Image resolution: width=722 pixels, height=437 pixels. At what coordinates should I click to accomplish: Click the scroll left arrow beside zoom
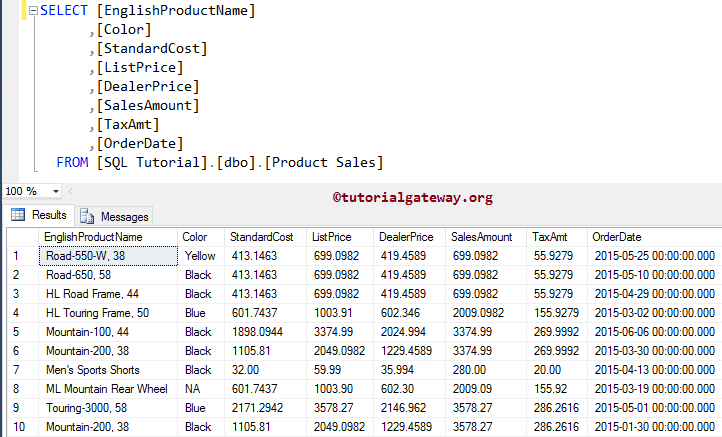[x=70, y=191]
